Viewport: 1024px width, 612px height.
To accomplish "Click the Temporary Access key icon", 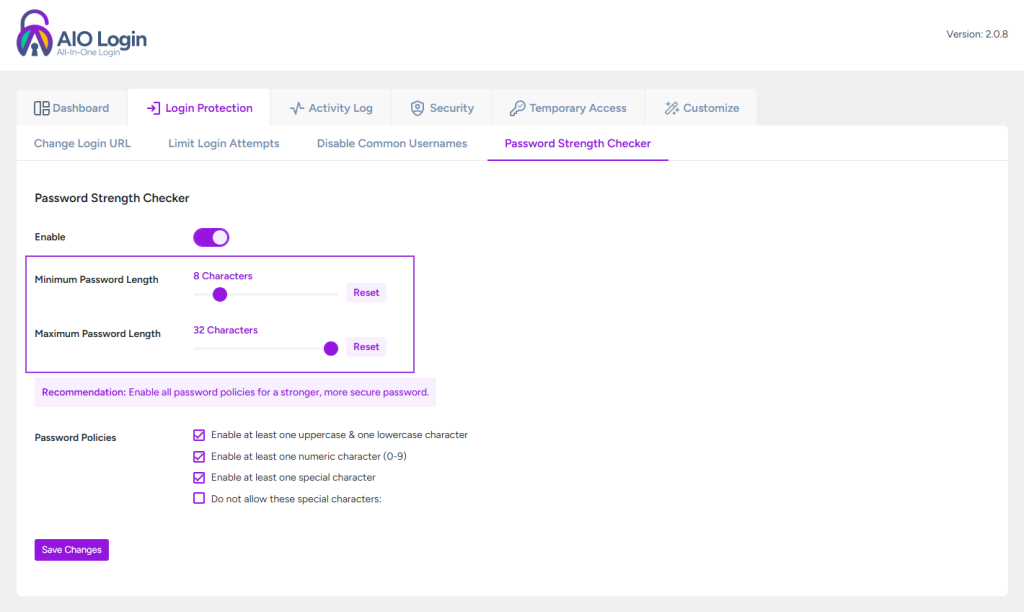I will pyautogui.click(x=517, y=108).
